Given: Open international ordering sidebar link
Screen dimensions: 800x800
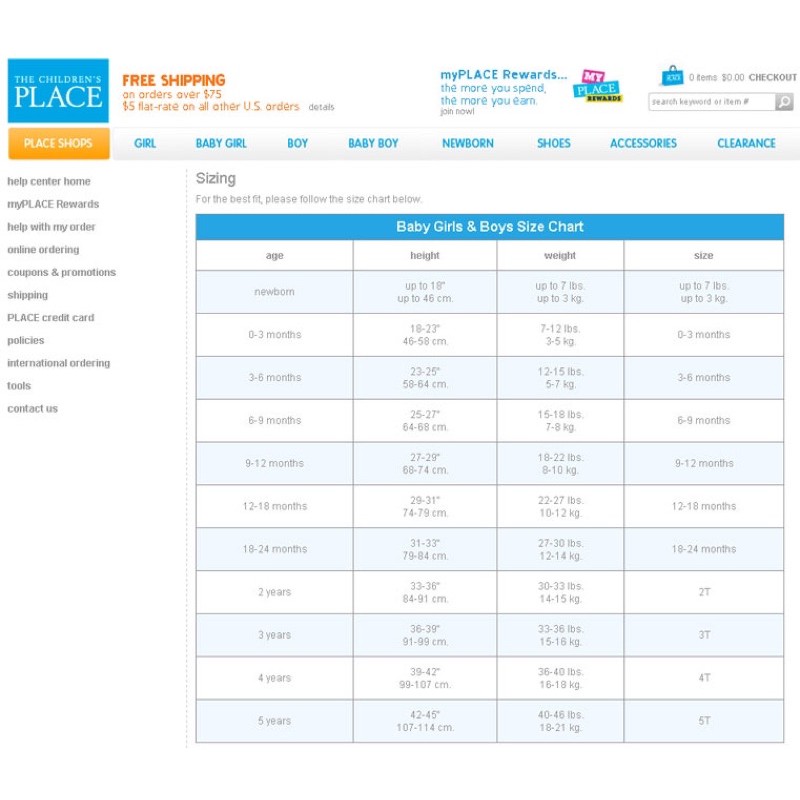Looking at the screenshot, I should [59, 363].
